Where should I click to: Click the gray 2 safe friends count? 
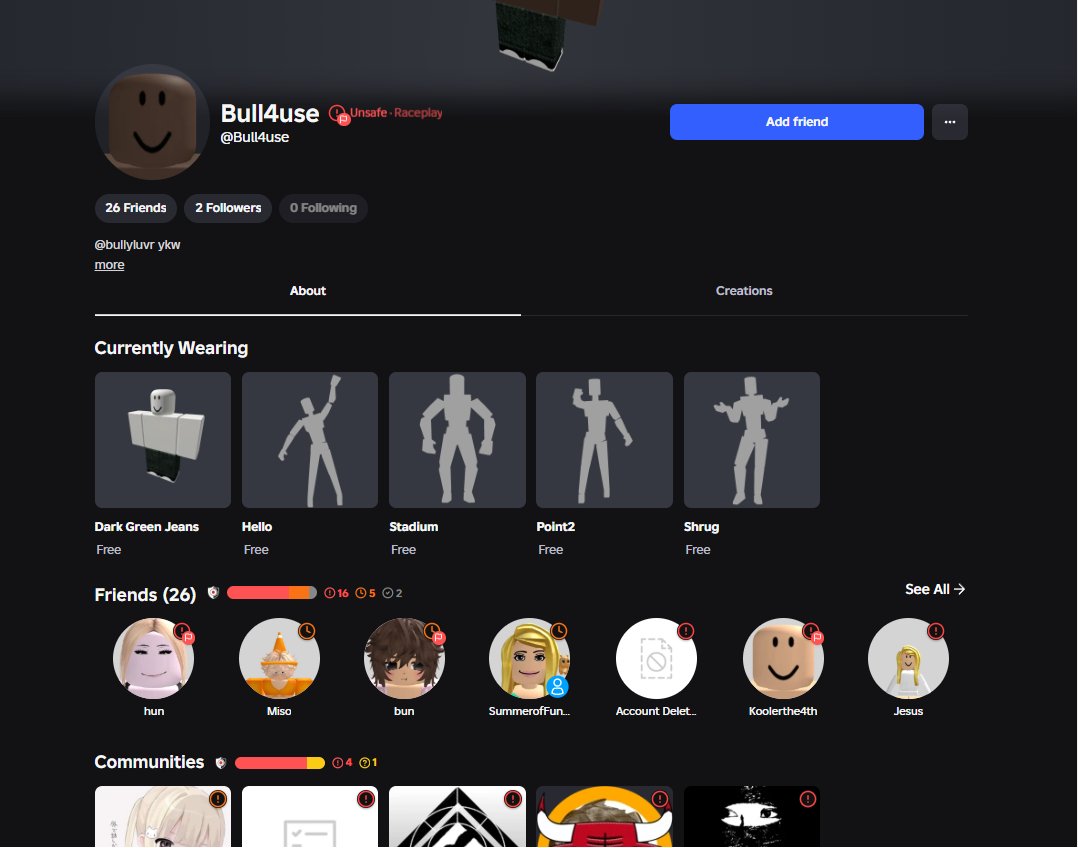click(392, 593)
